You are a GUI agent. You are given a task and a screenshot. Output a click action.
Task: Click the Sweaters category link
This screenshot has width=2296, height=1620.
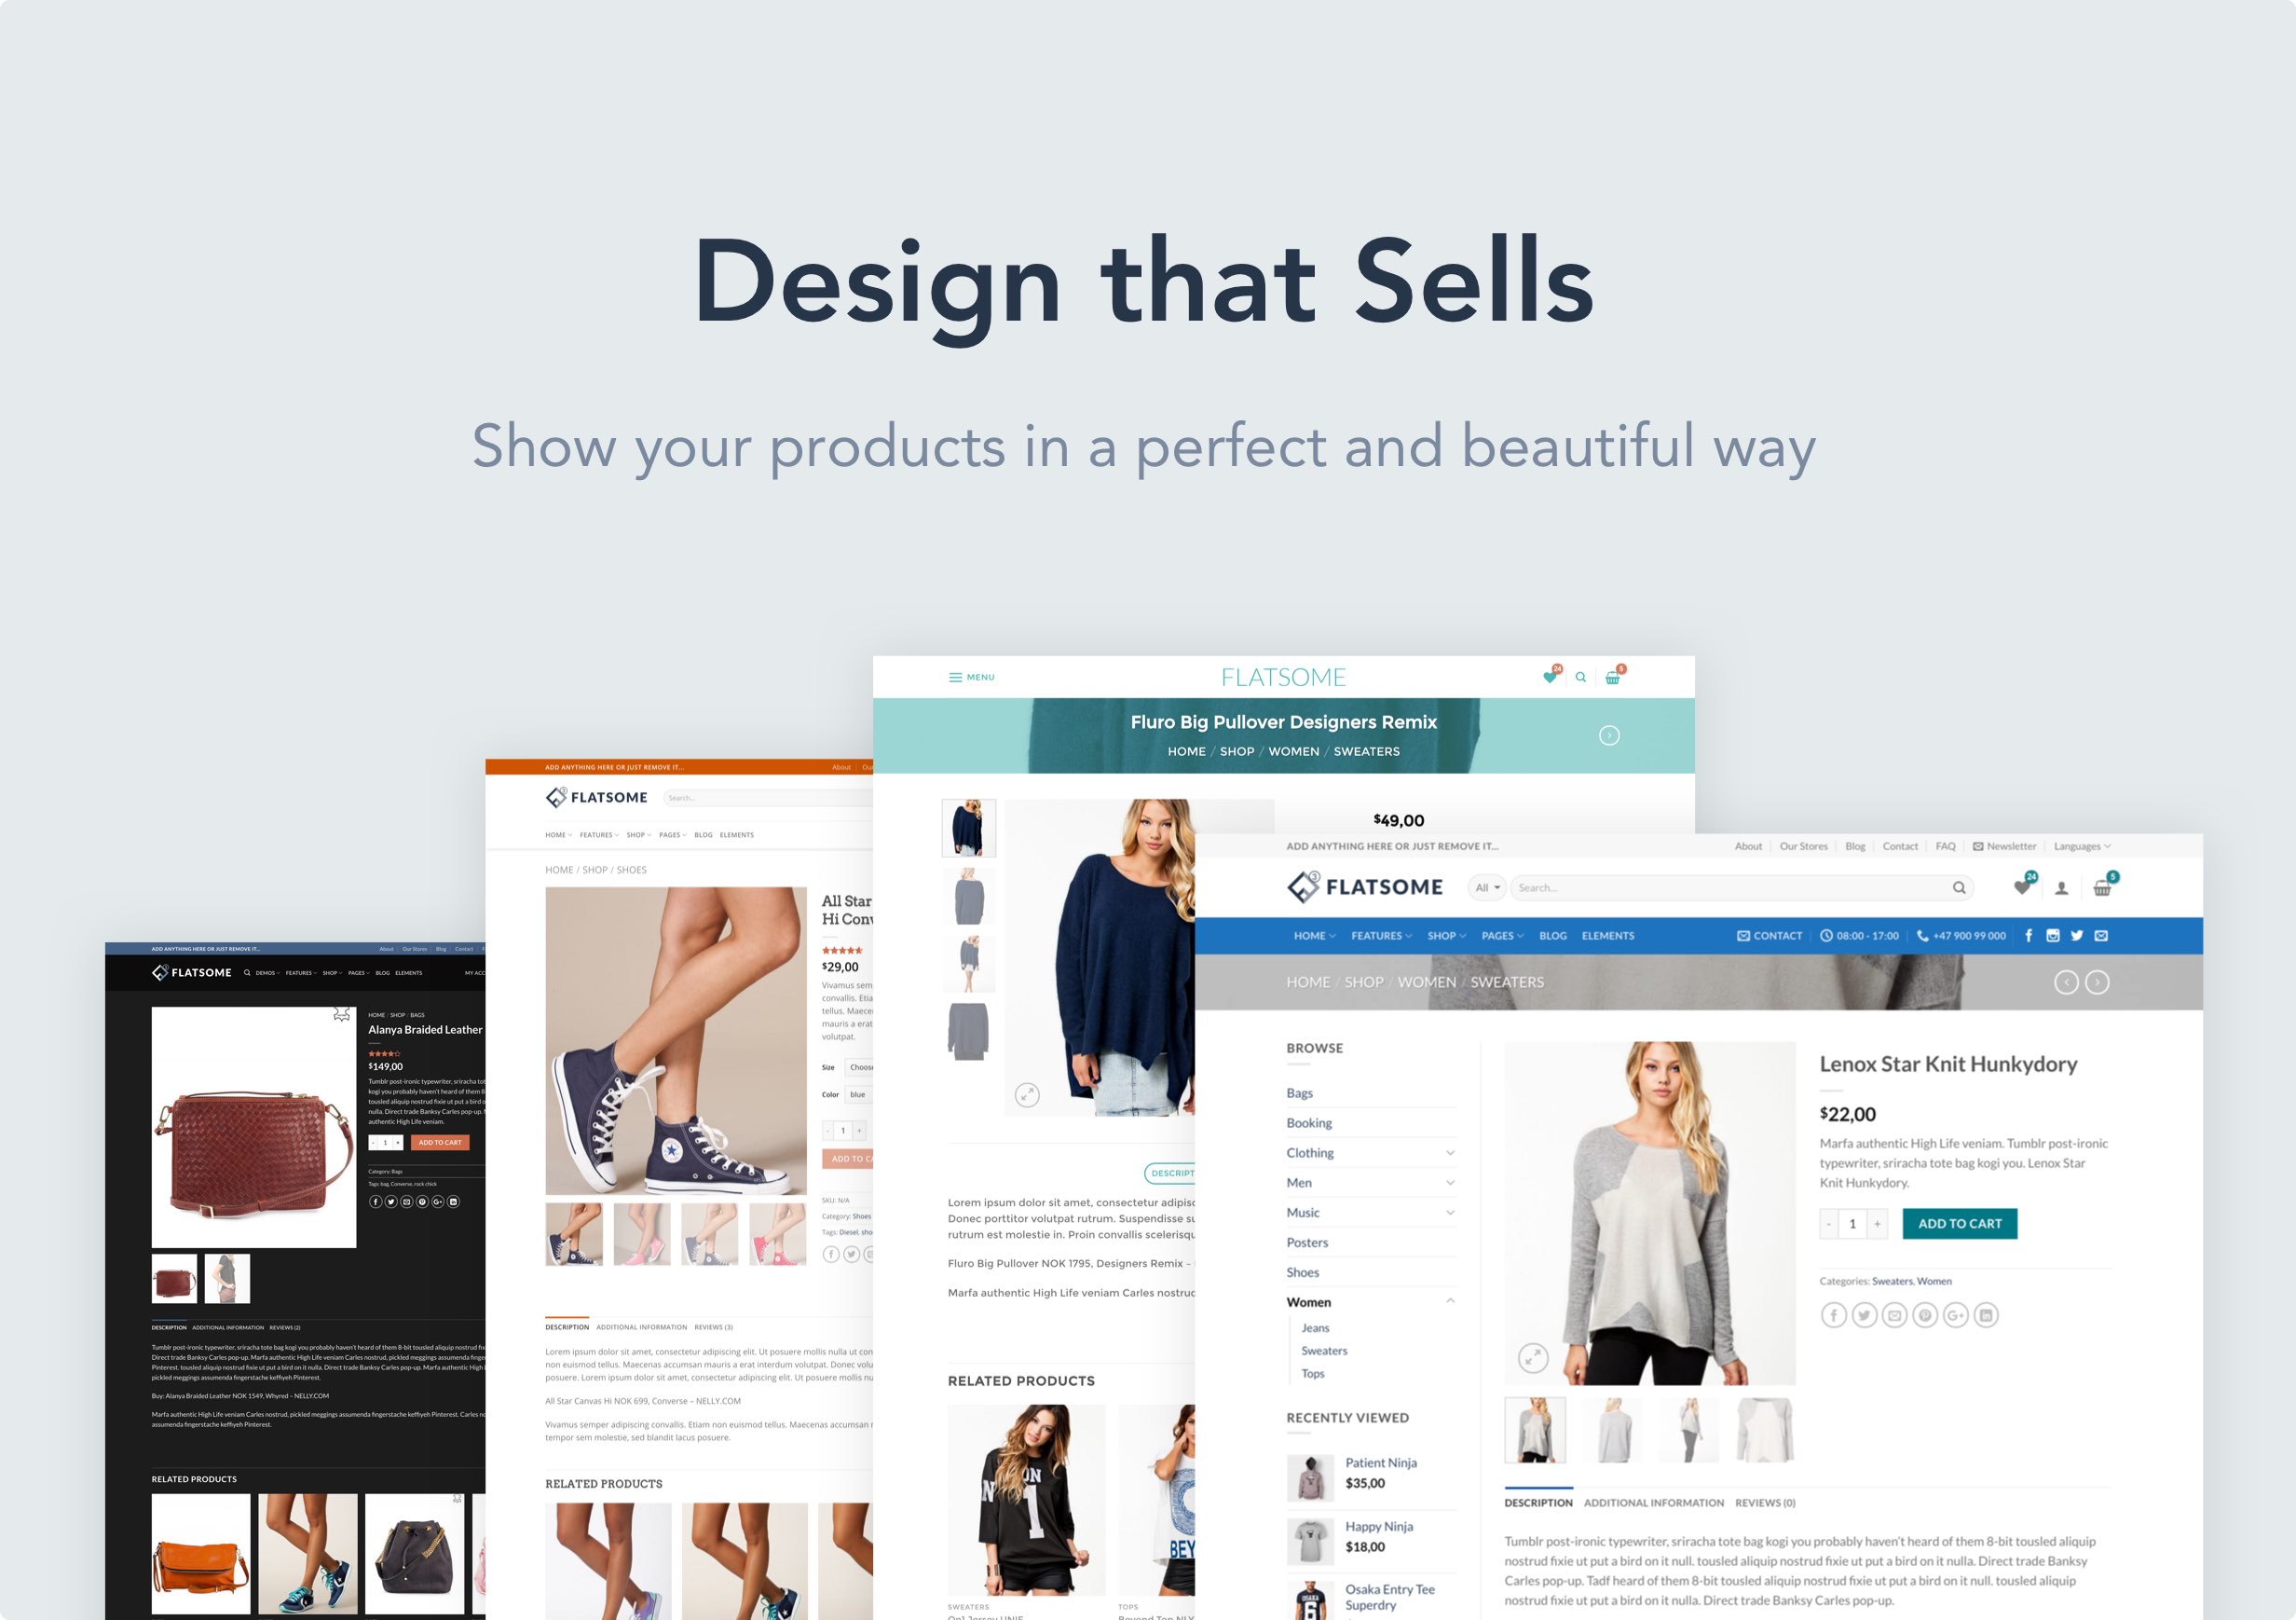[x=1325, y=1350]
